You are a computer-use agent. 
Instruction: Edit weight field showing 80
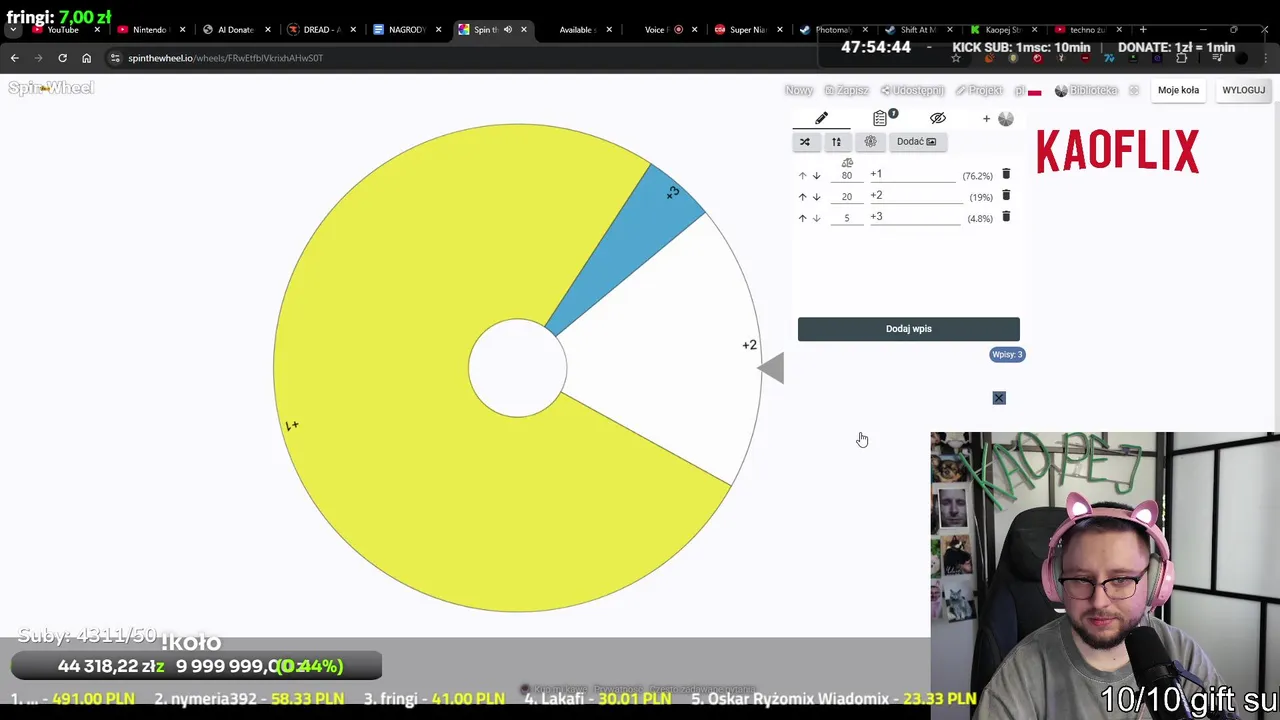pos(847,176)
